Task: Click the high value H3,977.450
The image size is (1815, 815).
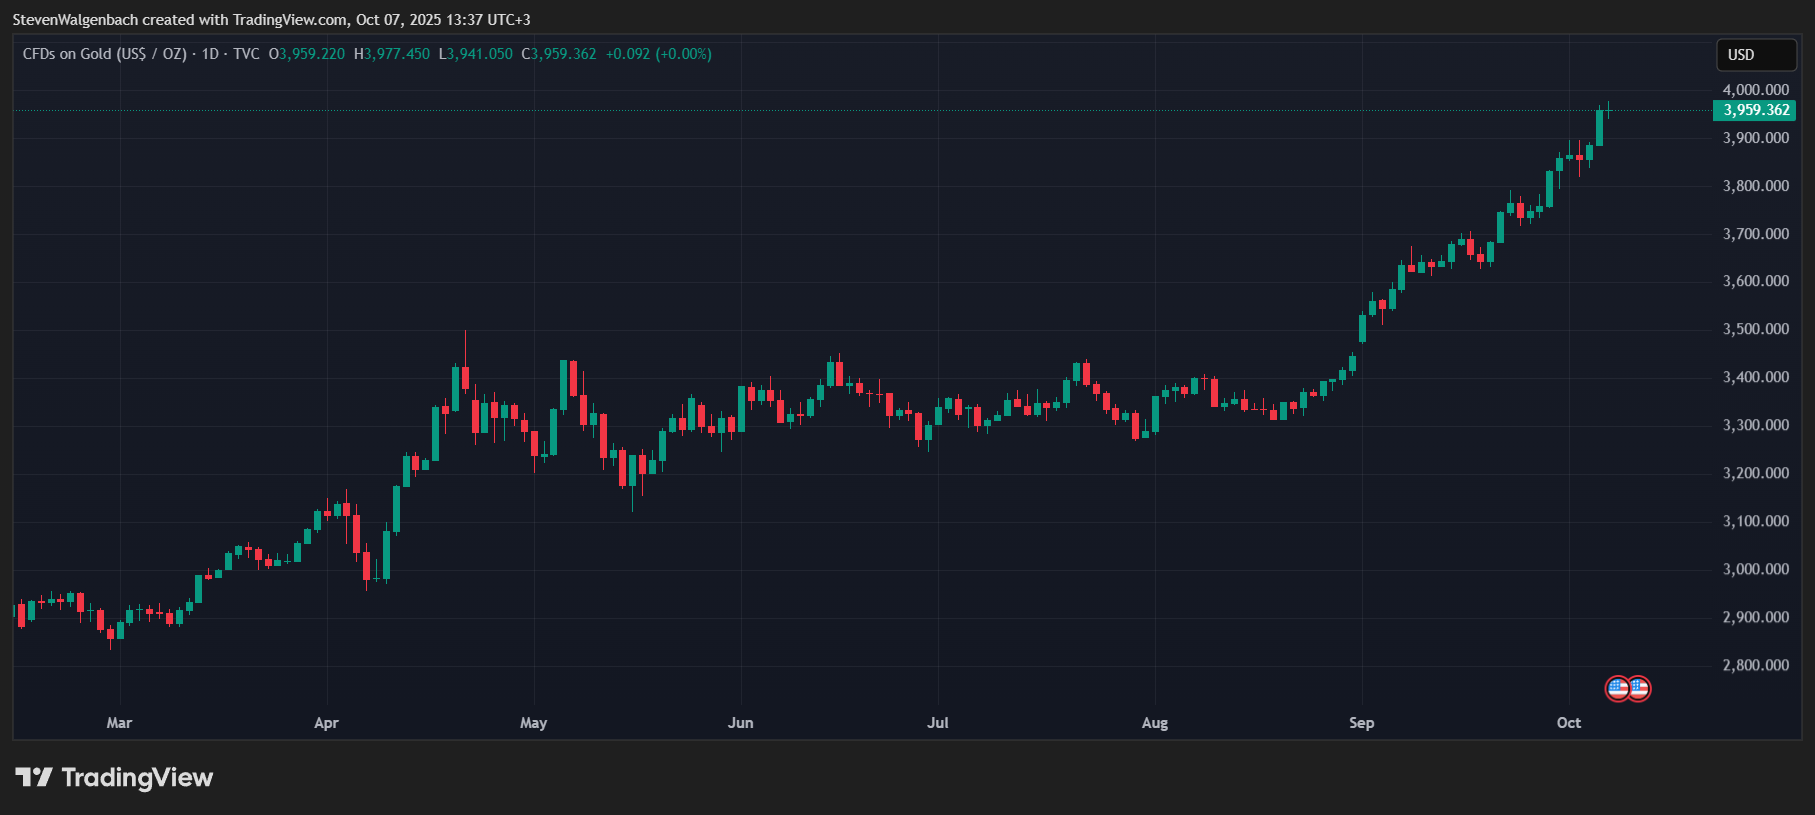Action: click(x=392, y=54)
